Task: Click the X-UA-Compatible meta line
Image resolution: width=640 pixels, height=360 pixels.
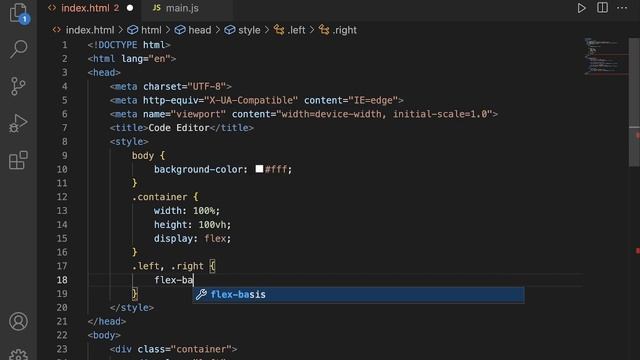Action: click(x=257, y=100)
